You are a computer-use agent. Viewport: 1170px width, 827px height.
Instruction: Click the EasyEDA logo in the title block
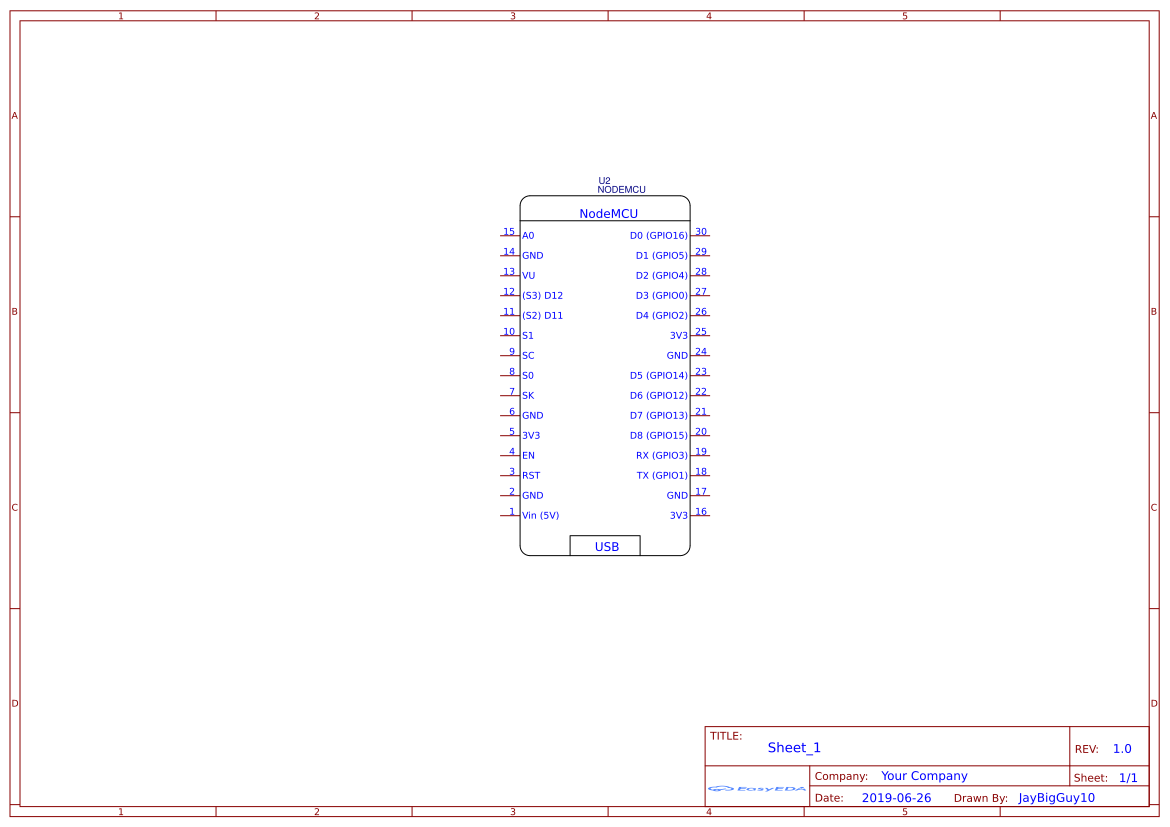pos(757,789)
